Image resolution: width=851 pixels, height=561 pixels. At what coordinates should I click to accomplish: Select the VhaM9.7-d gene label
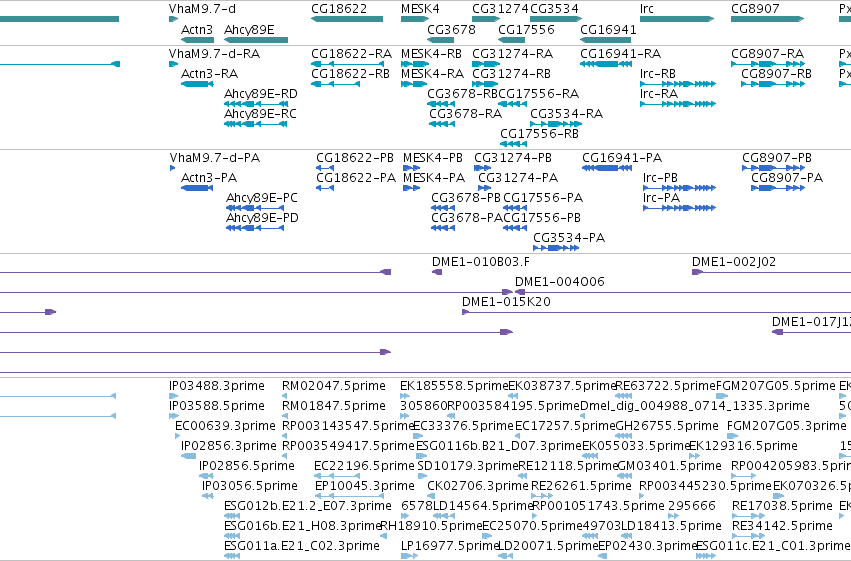(x=202, y=9)
